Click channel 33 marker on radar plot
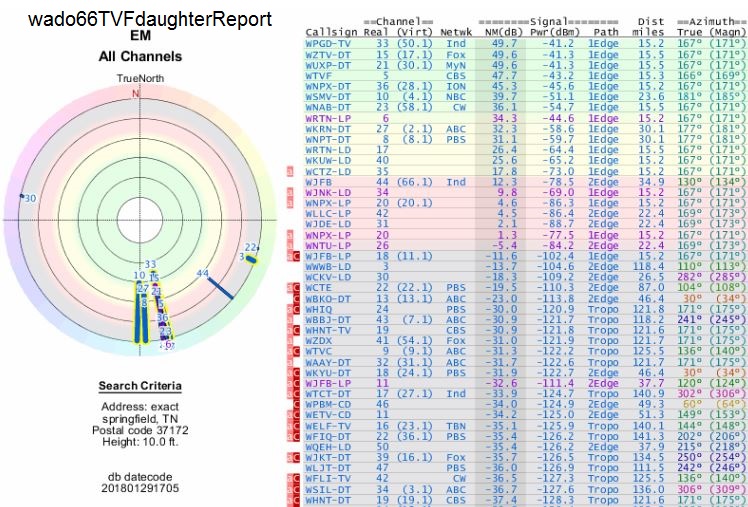The height and width of the screenshot is (507, 748). pyautogui.click(x=150, y=265)
